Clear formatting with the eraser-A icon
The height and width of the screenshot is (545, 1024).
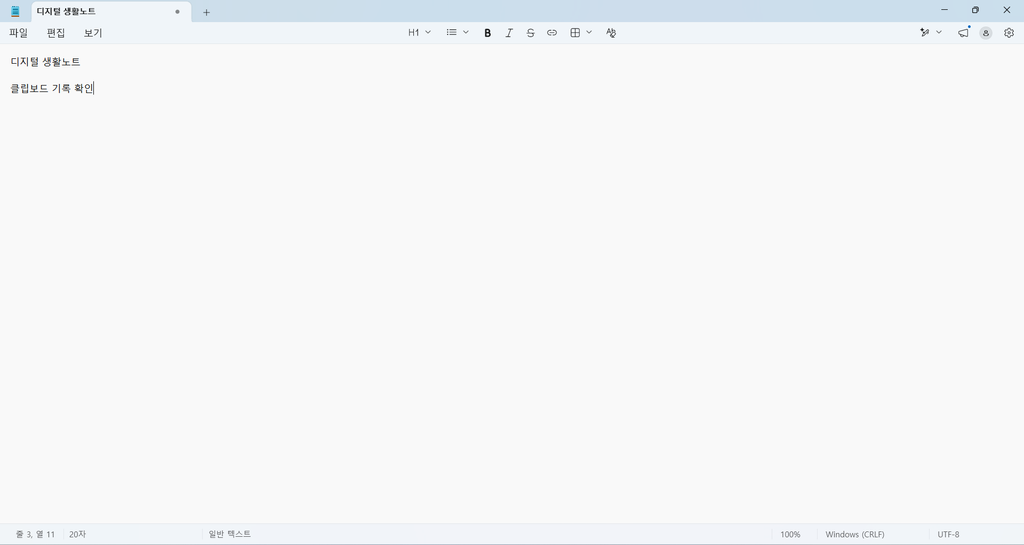(611, 33)
